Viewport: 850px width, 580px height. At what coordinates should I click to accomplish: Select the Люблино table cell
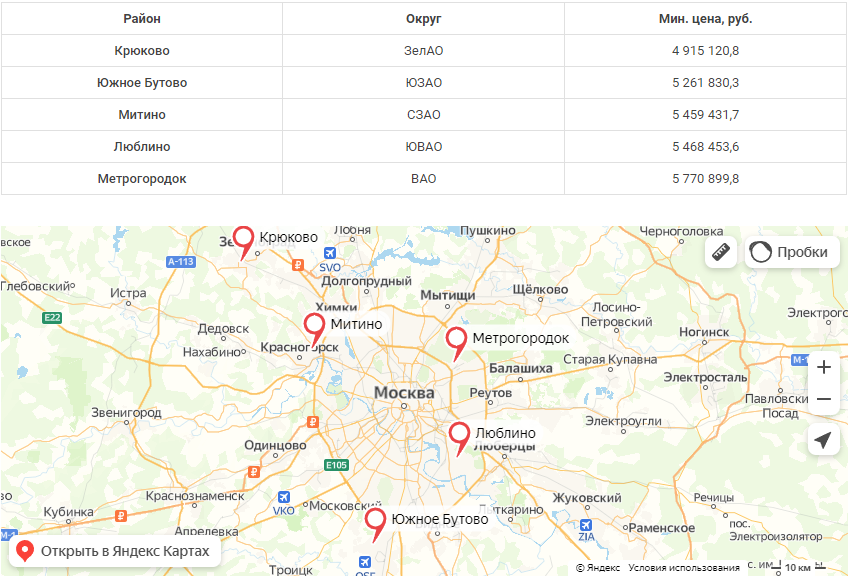(142, 147)
